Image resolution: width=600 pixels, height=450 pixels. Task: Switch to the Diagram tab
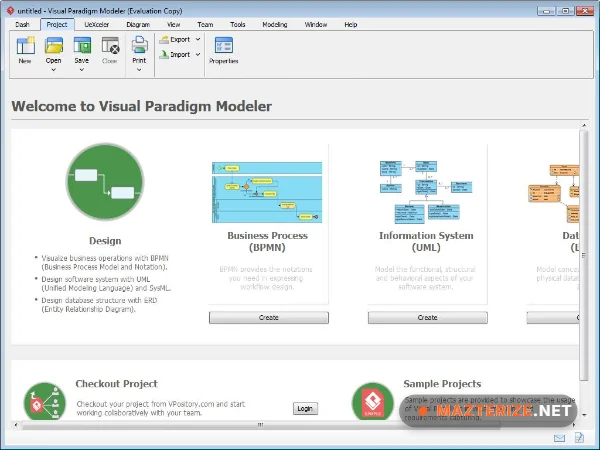point(138,24)
